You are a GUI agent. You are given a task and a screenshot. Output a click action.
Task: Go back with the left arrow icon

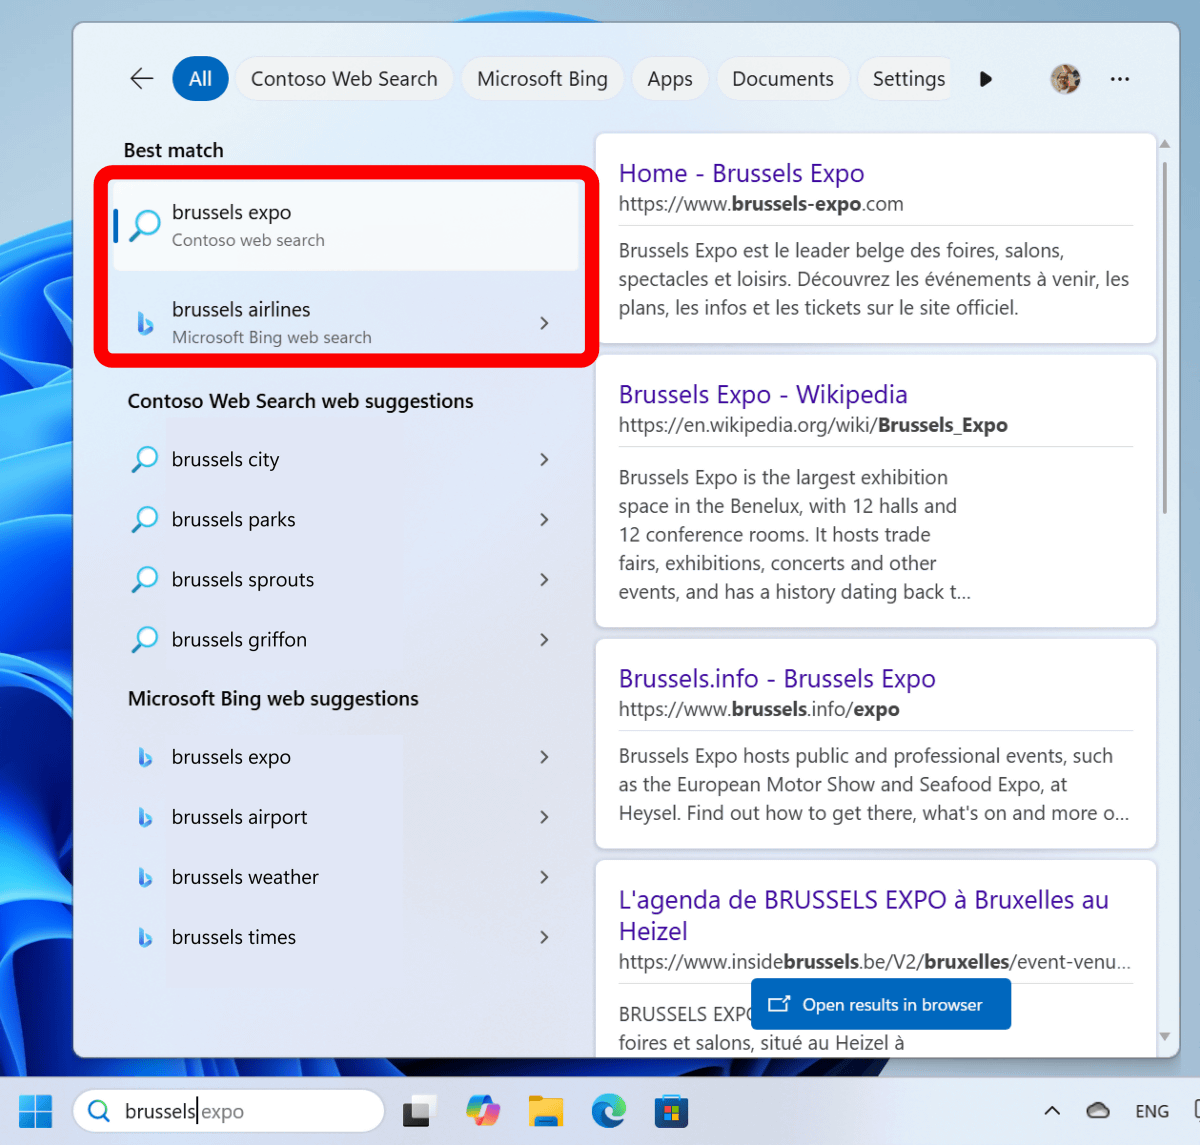(x=142, y=79)
